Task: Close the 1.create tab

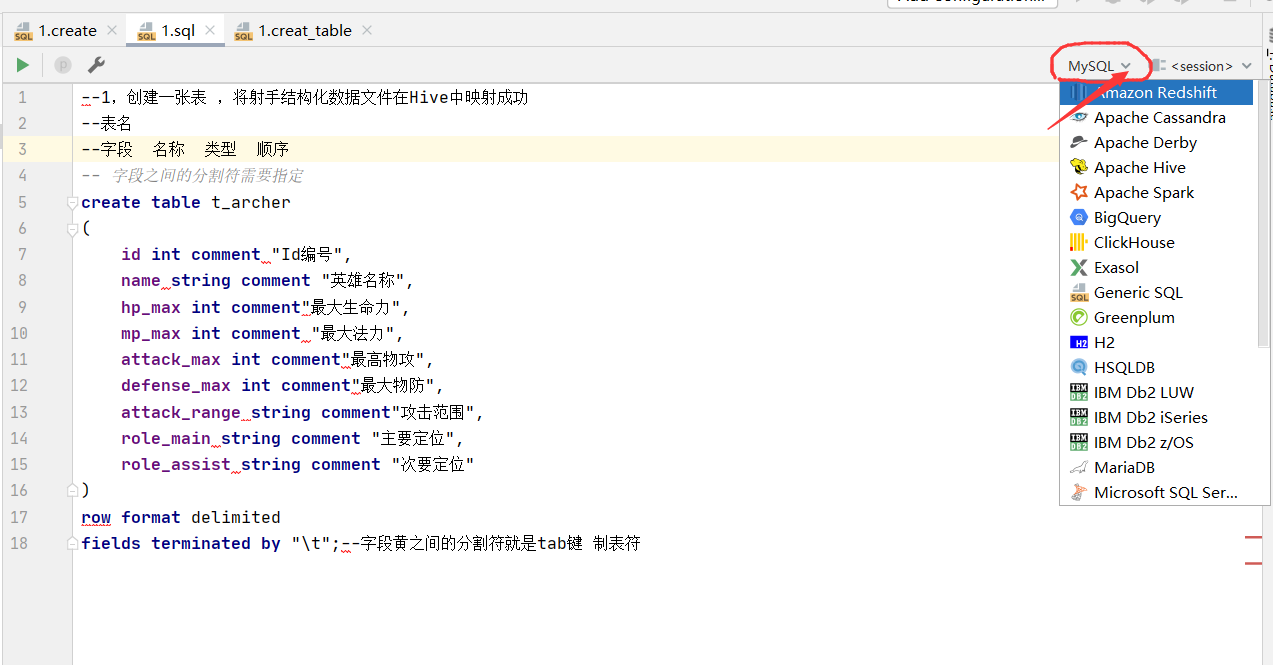Action: click(x=111, y=31)
